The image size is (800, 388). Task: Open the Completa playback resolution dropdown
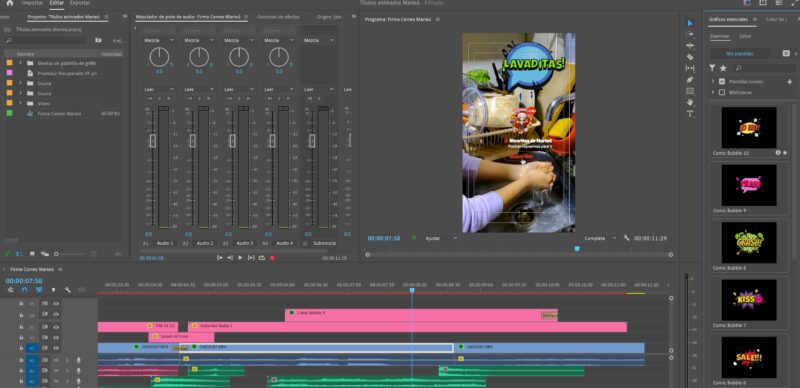pyautogui.click(x=600, y=238)
